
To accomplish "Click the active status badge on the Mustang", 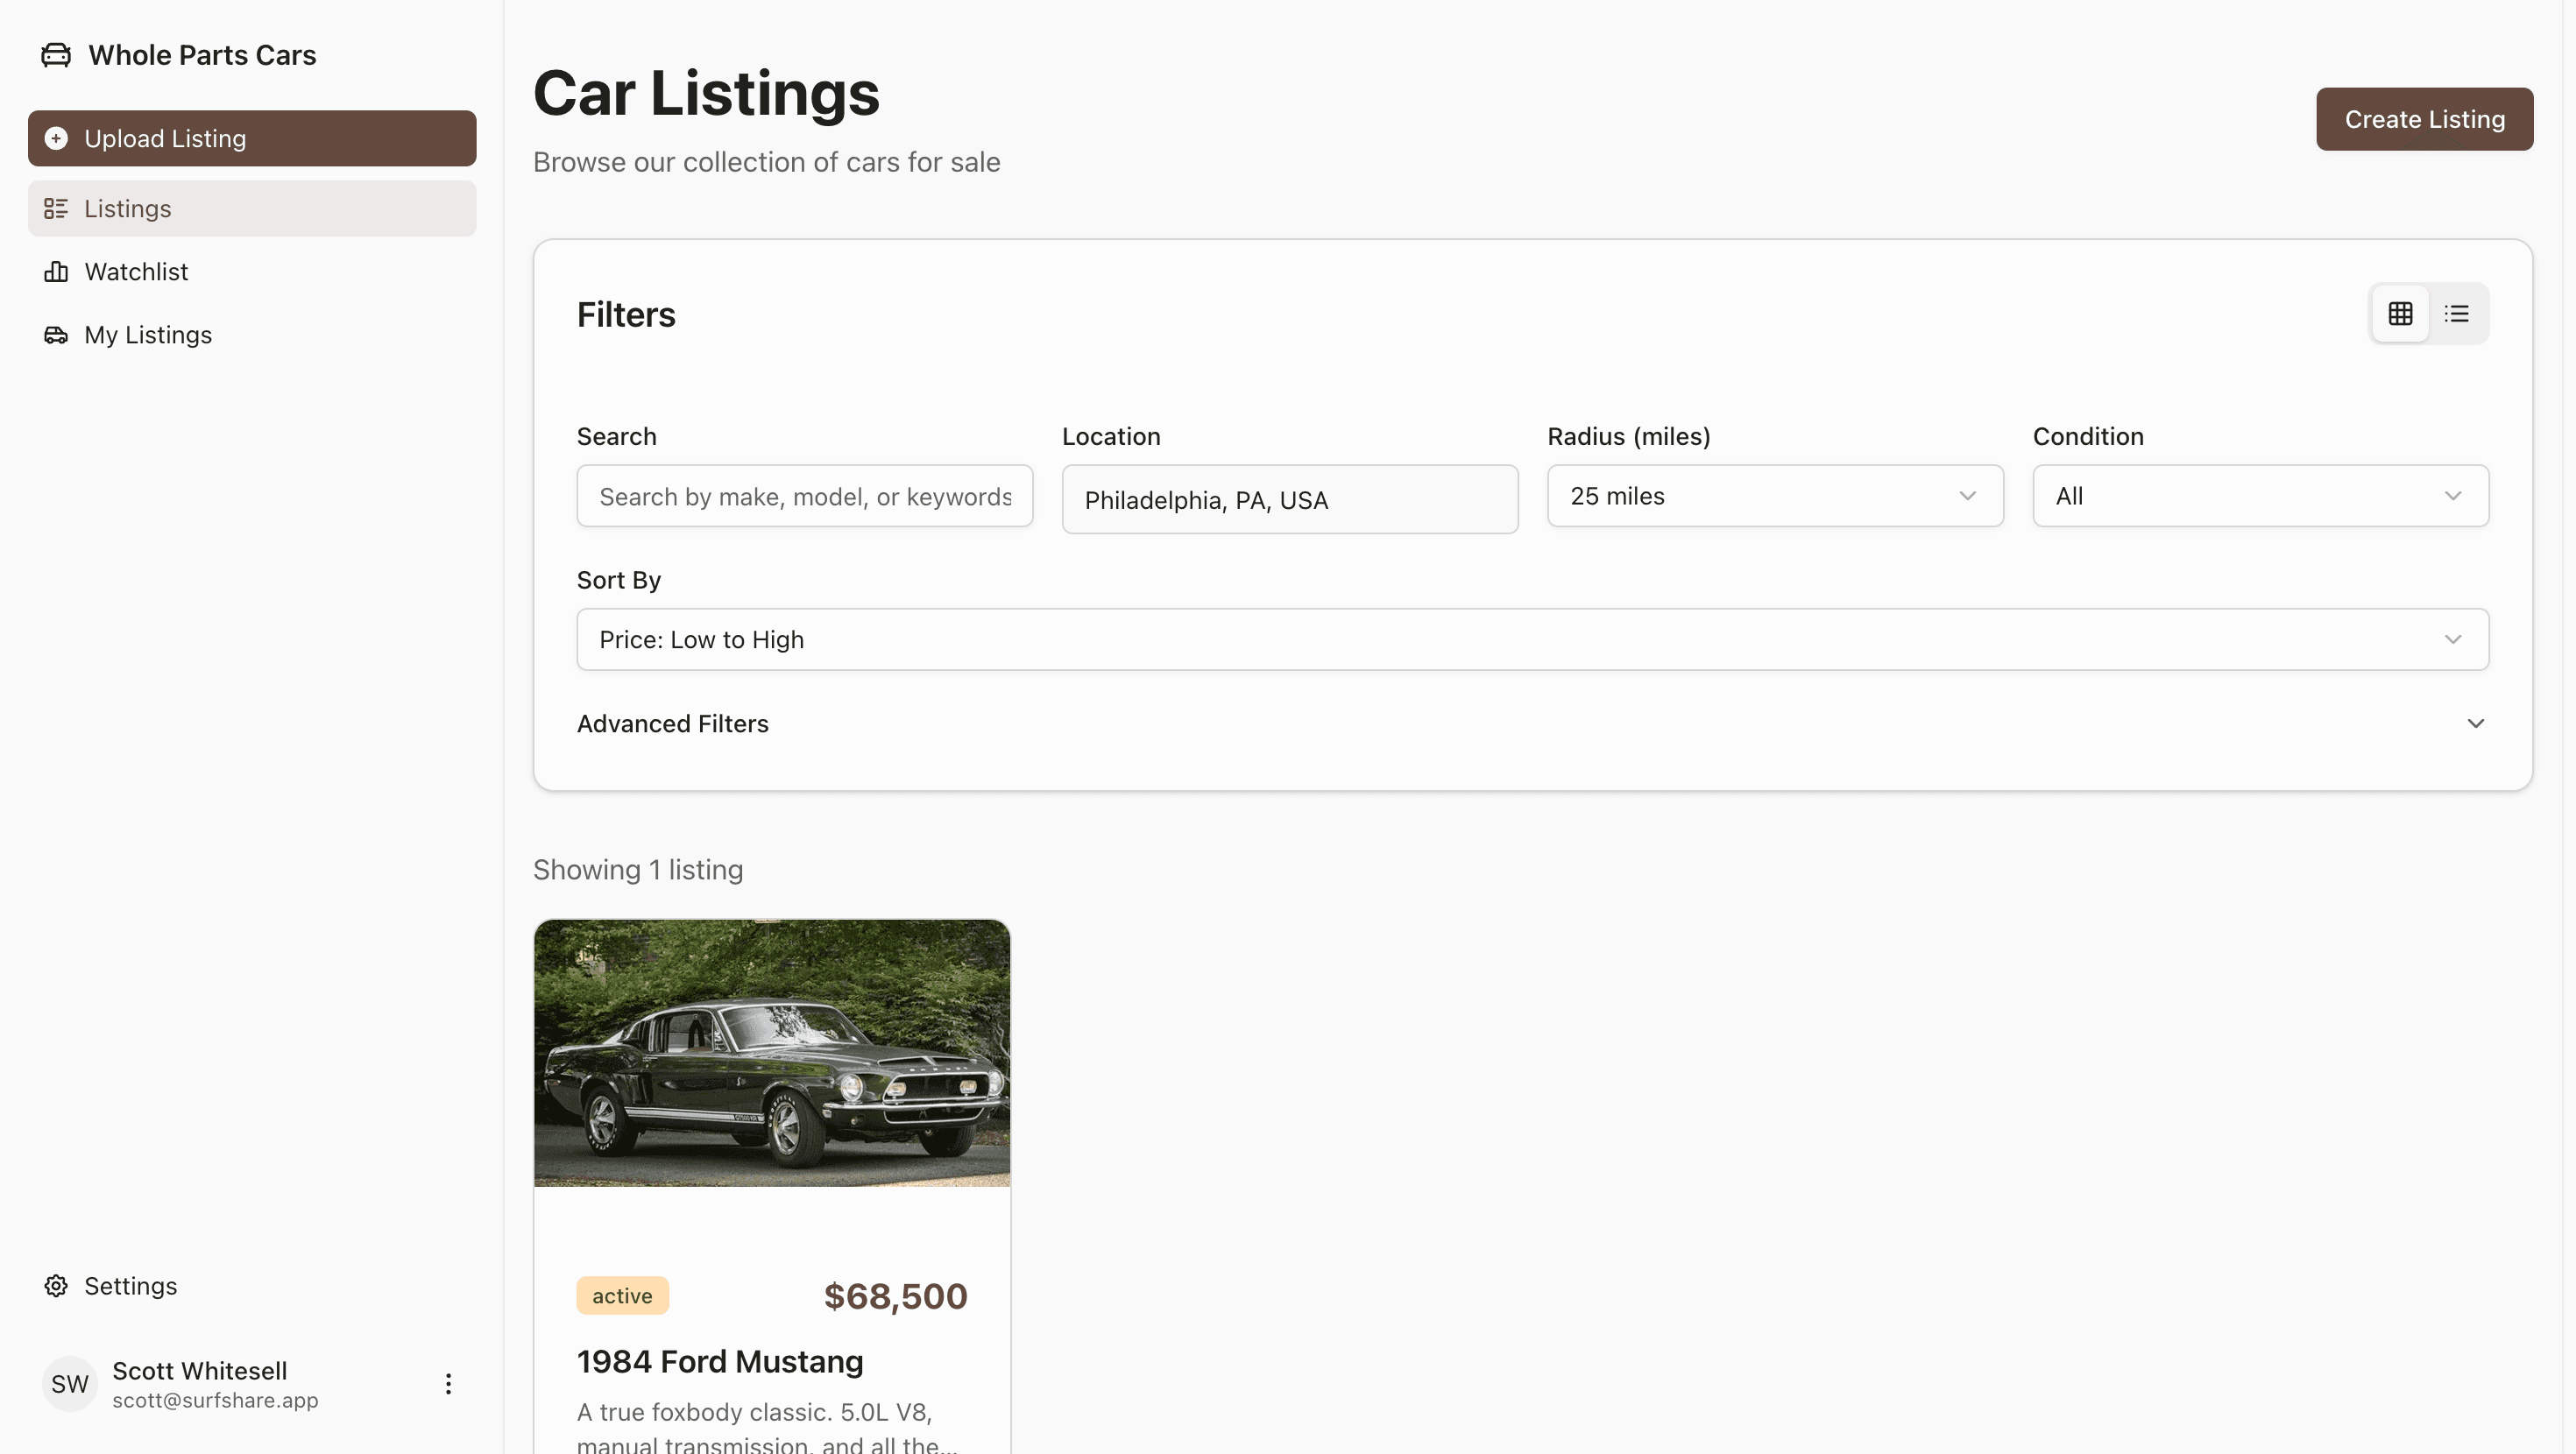I will coord(622,1295).
